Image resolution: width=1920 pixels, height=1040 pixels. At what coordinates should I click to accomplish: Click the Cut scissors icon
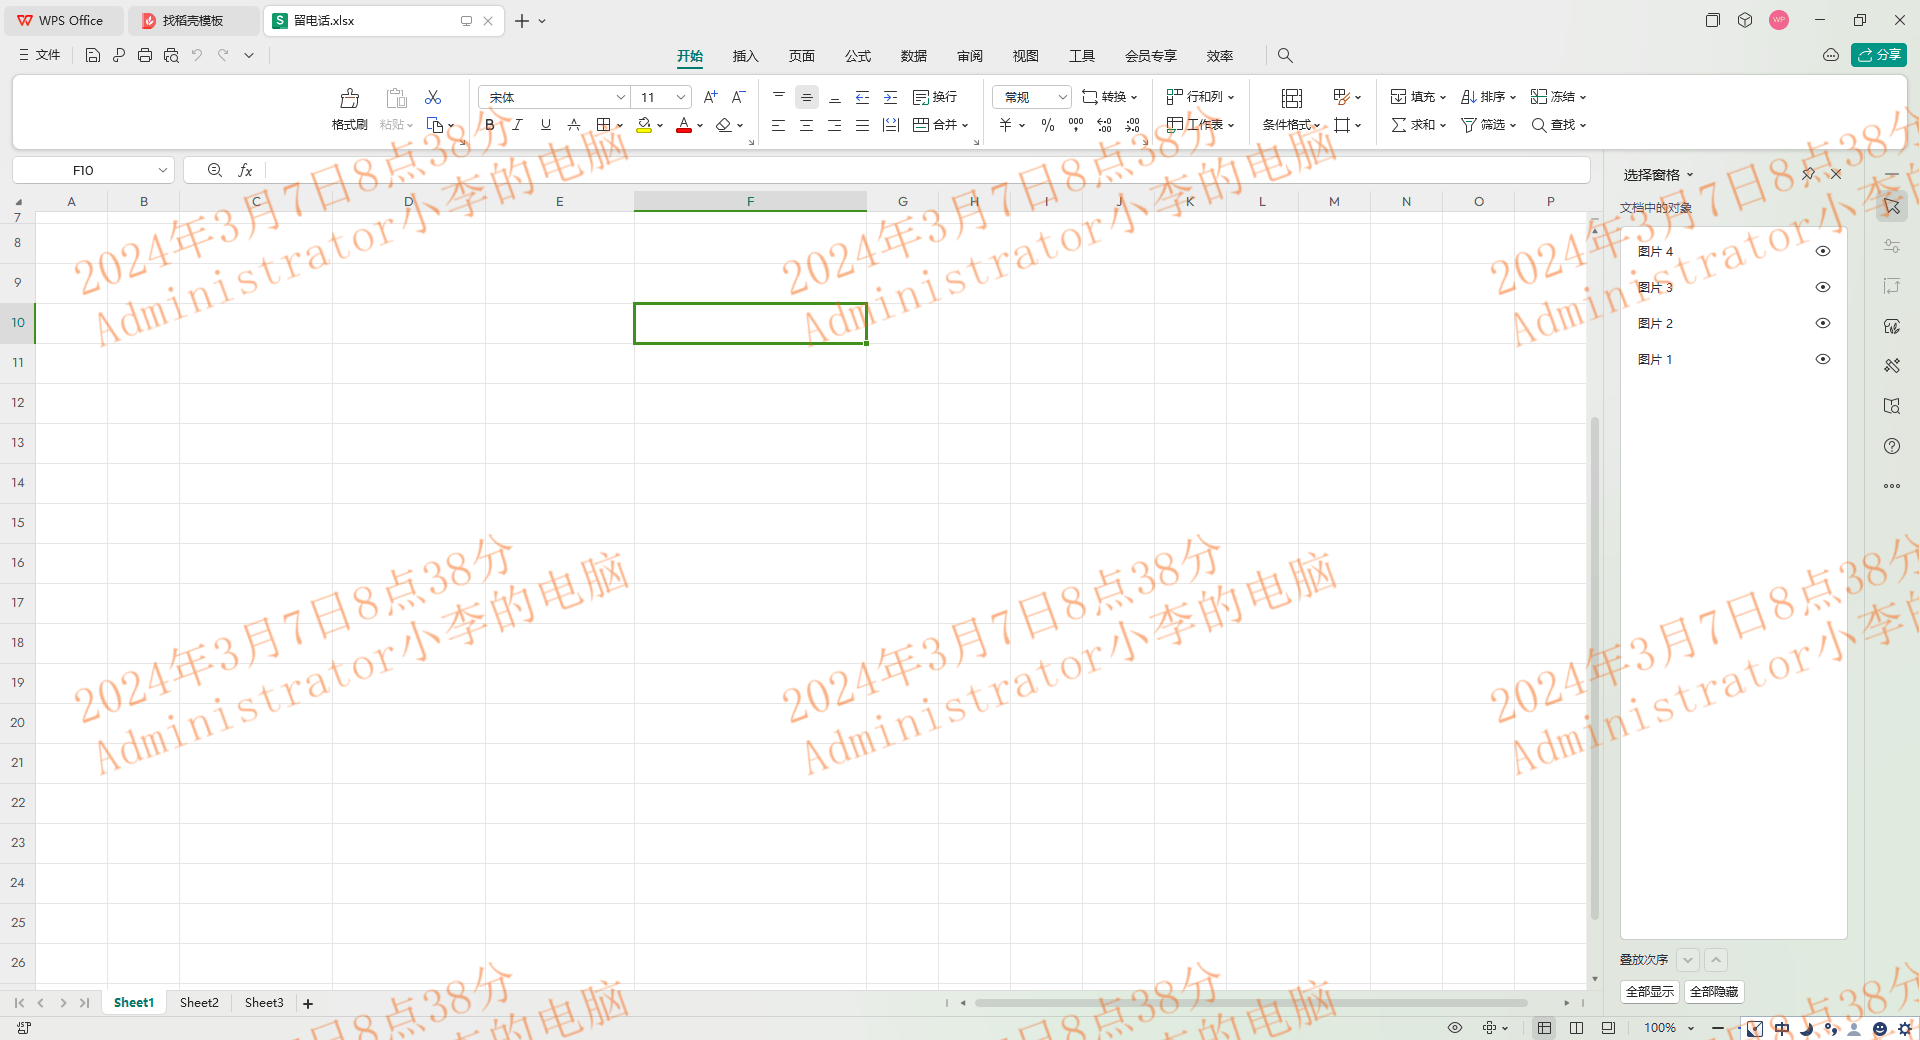pos(433,97)
